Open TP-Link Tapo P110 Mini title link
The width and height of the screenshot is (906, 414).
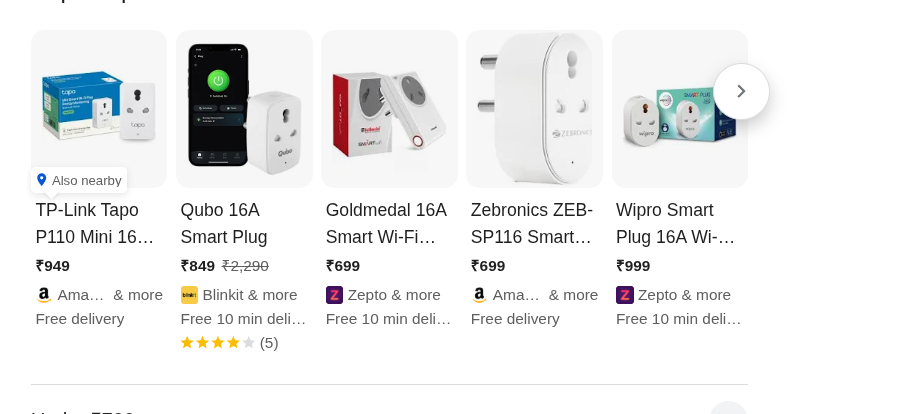96,224
